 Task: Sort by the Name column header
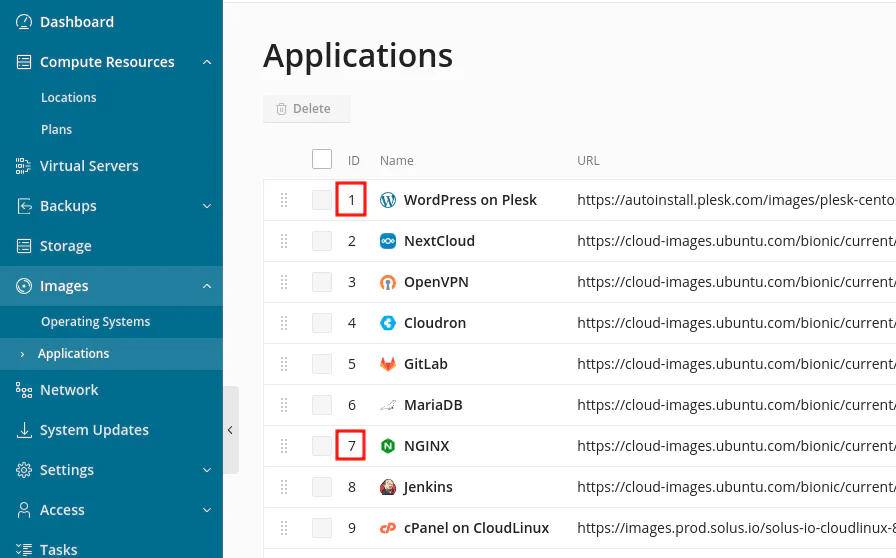pyautogui.click(x=397, y=161)
